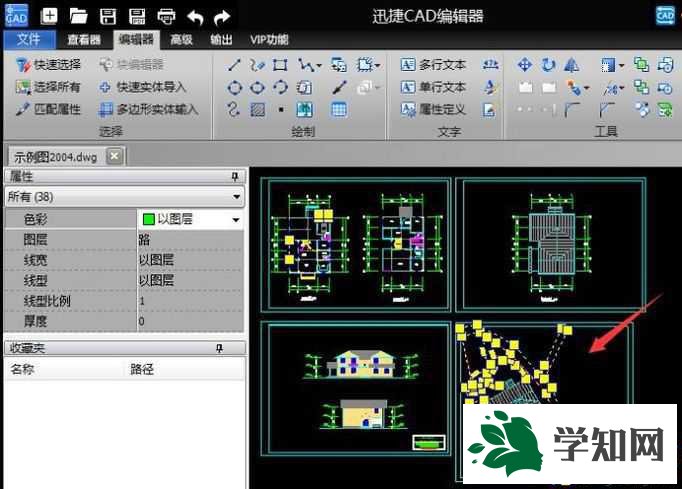Switch to the 编辑器 tab

point(136,40)
